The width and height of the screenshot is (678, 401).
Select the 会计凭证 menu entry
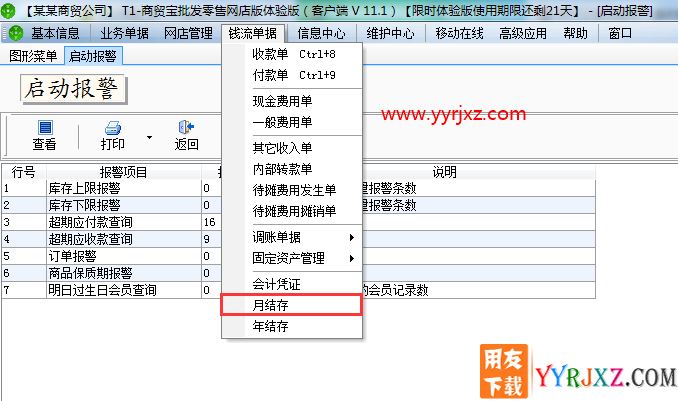coord(292,284)
